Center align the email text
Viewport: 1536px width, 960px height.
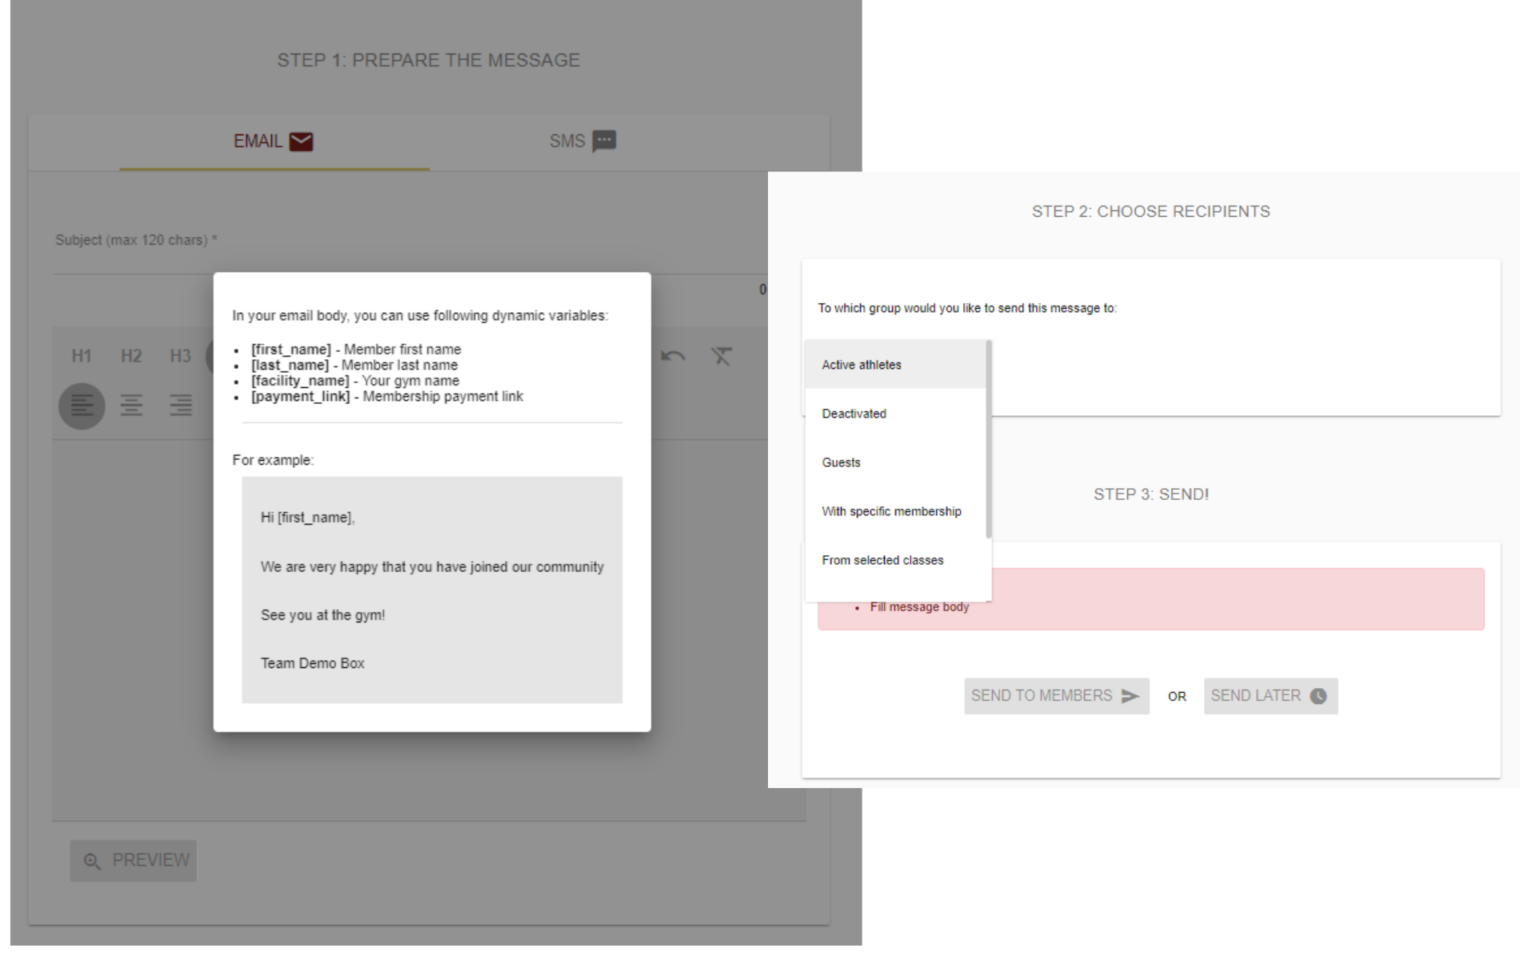pos(131,405)
